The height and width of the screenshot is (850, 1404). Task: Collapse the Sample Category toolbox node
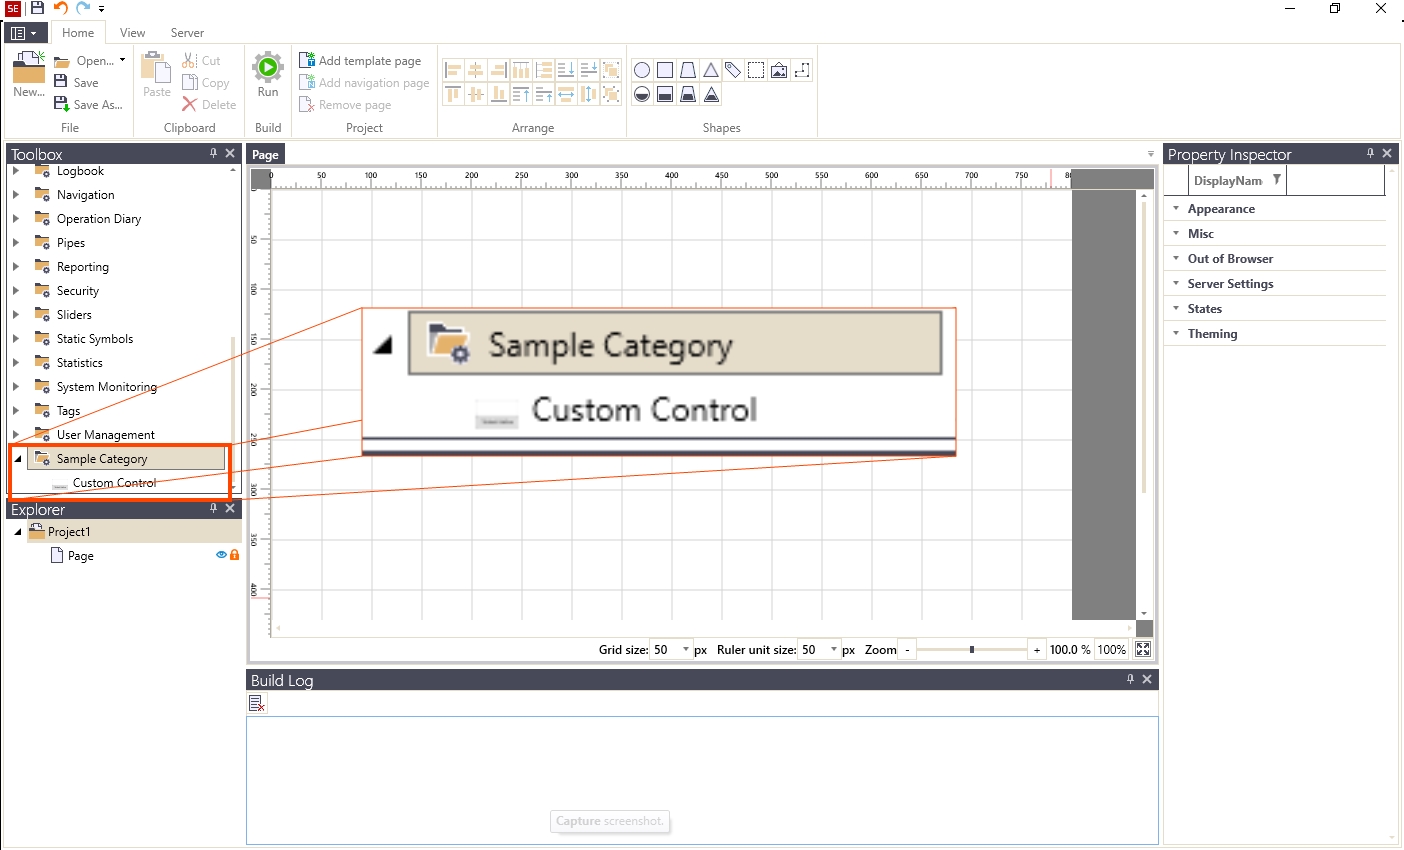tap(18, 459)
